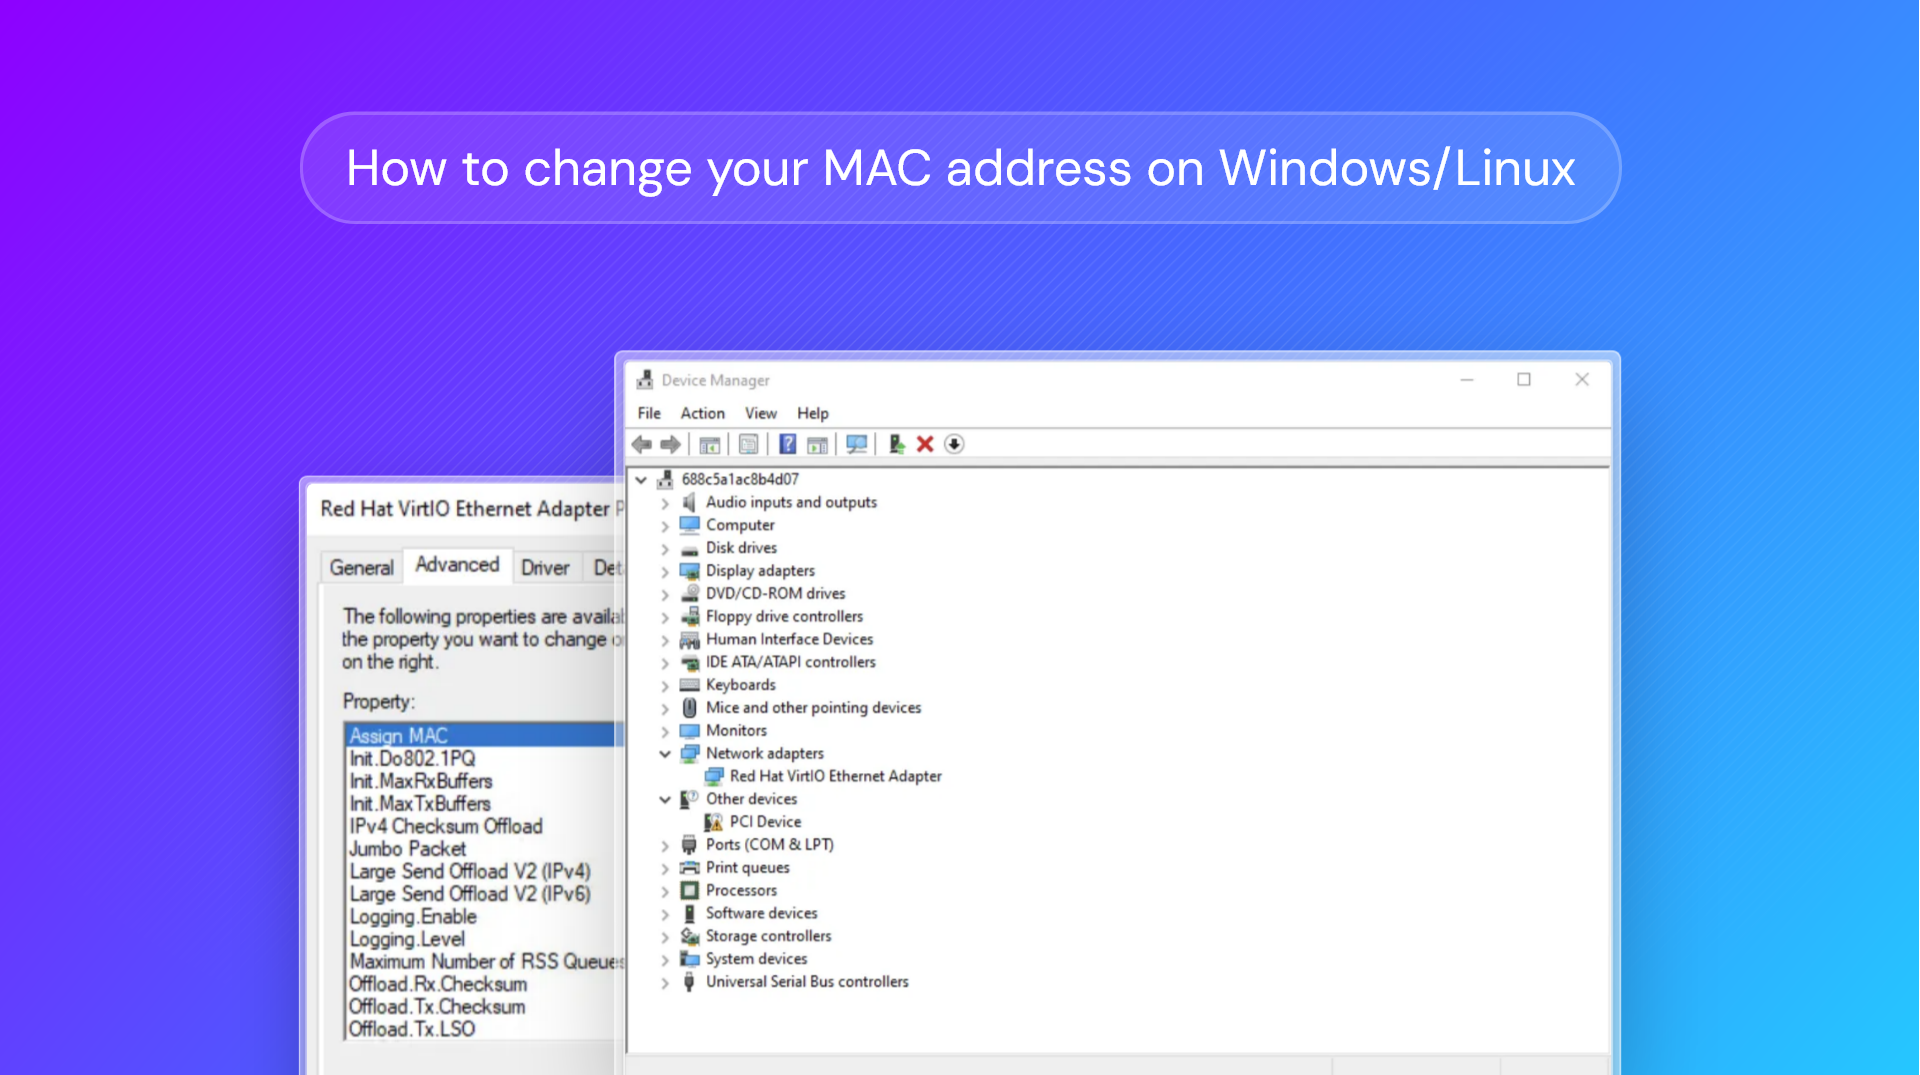The width and height of the screenshot is (1920, 1075).
Task: Select the DVD/CD-ROM drives disc icon
Action: [690, 593]
